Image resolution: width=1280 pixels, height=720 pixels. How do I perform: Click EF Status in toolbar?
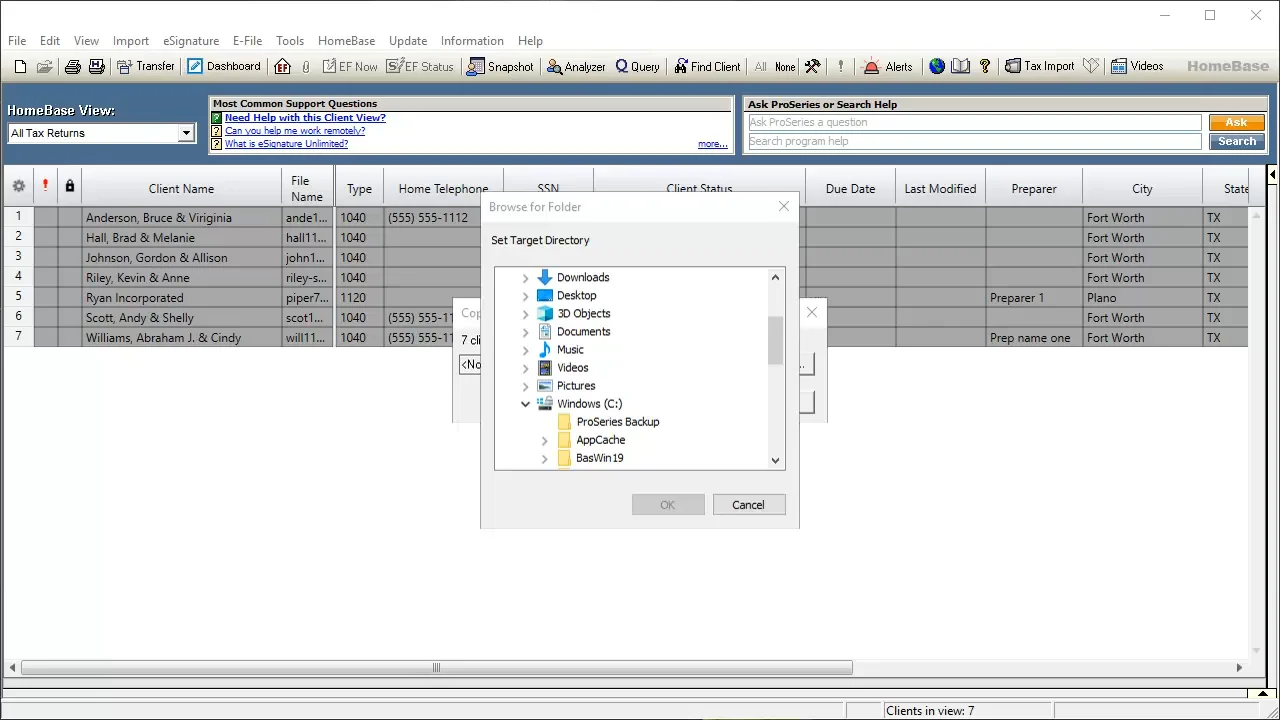421,67
